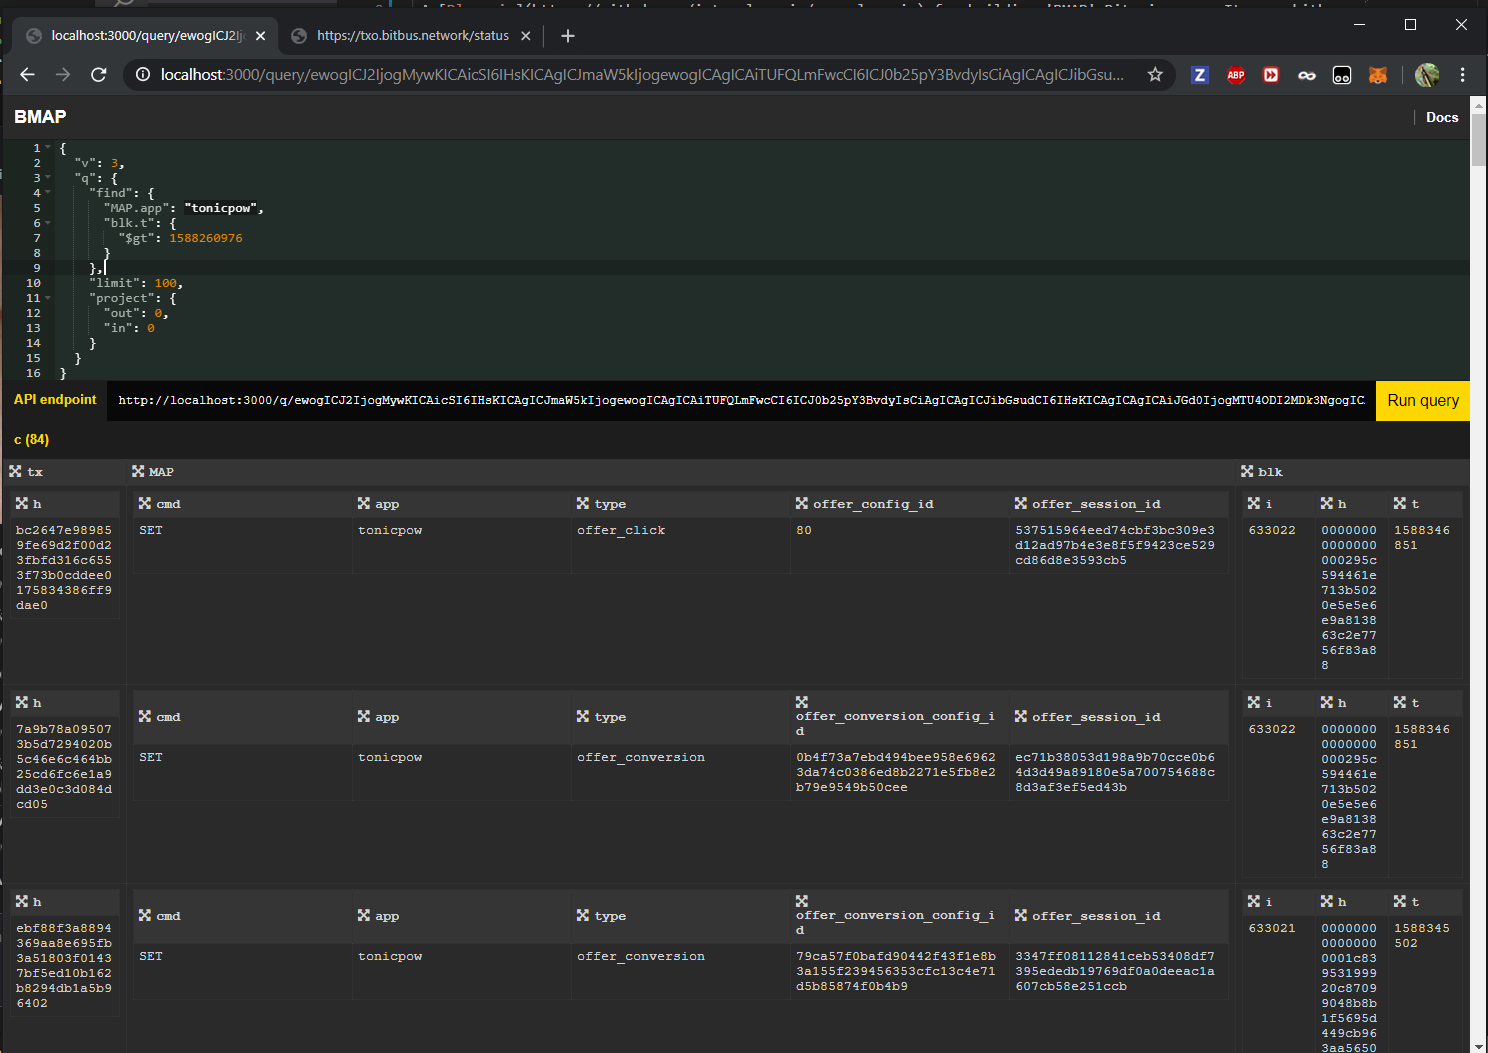Click expand icon above first offer_conversion_config_id

[x=802, y=702]
